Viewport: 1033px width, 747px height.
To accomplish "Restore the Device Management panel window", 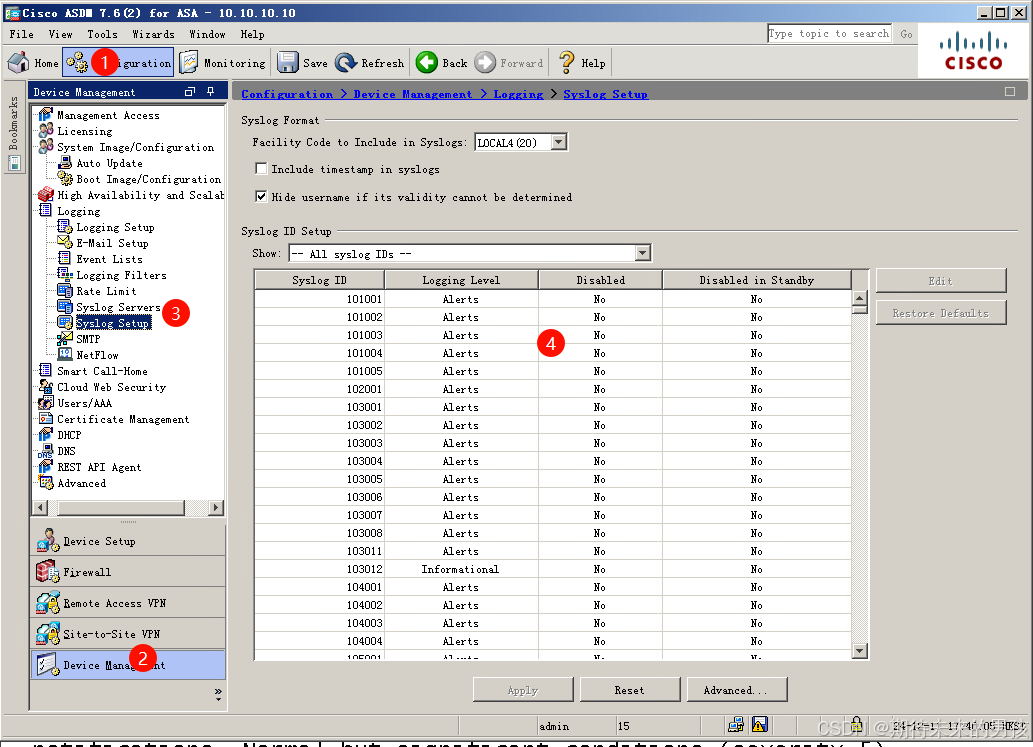I will pos(190,92).
